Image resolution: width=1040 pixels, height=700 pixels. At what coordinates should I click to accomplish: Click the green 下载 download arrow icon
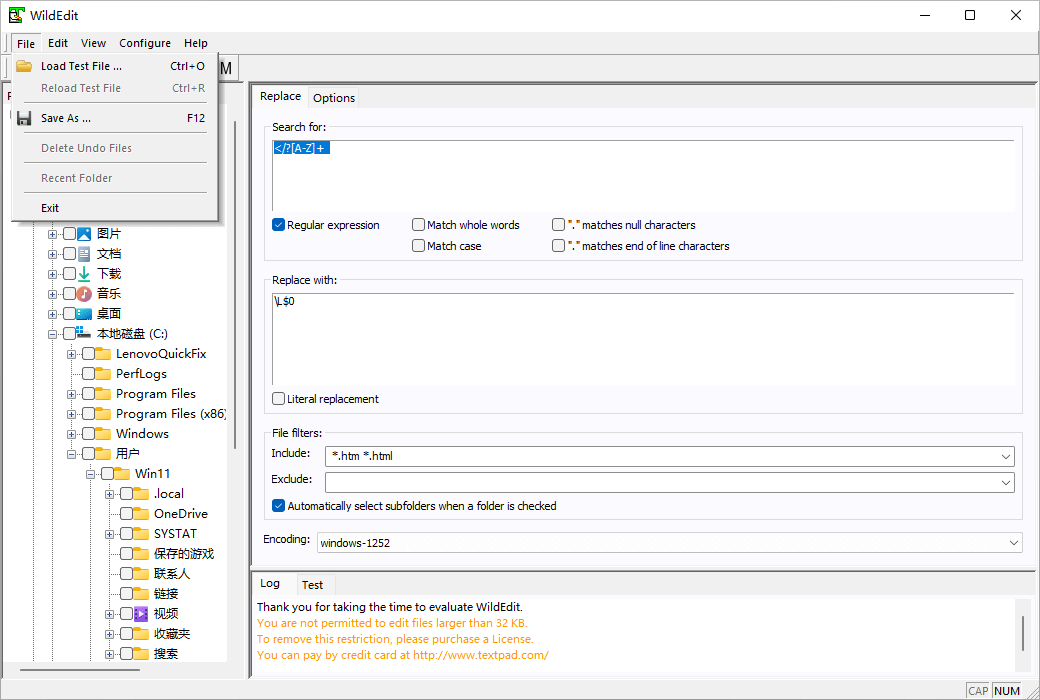(84, 273)
